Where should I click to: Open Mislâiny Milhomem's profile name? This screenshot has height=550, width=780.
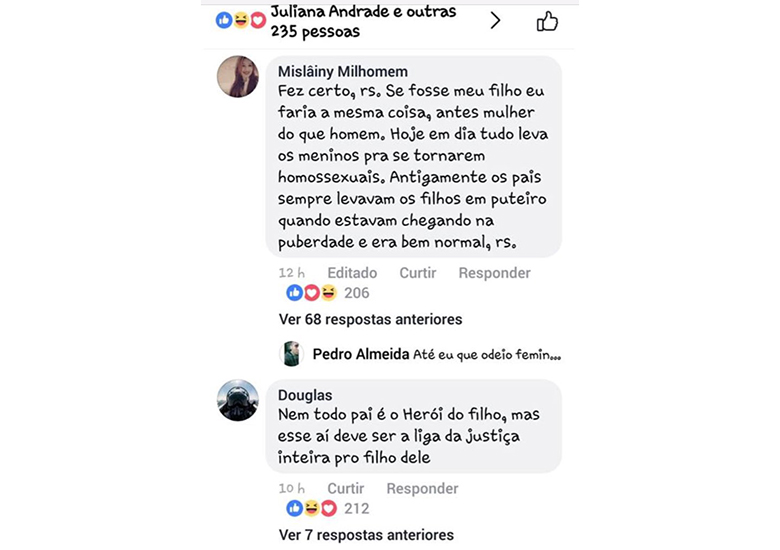(343, 72)
